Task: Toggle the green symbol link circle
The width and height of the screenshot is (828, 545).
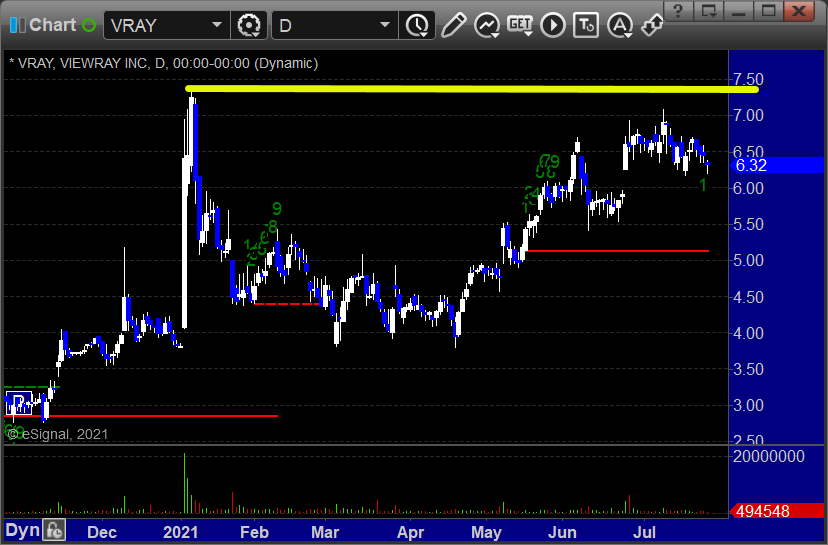Action: pos(89,25)
